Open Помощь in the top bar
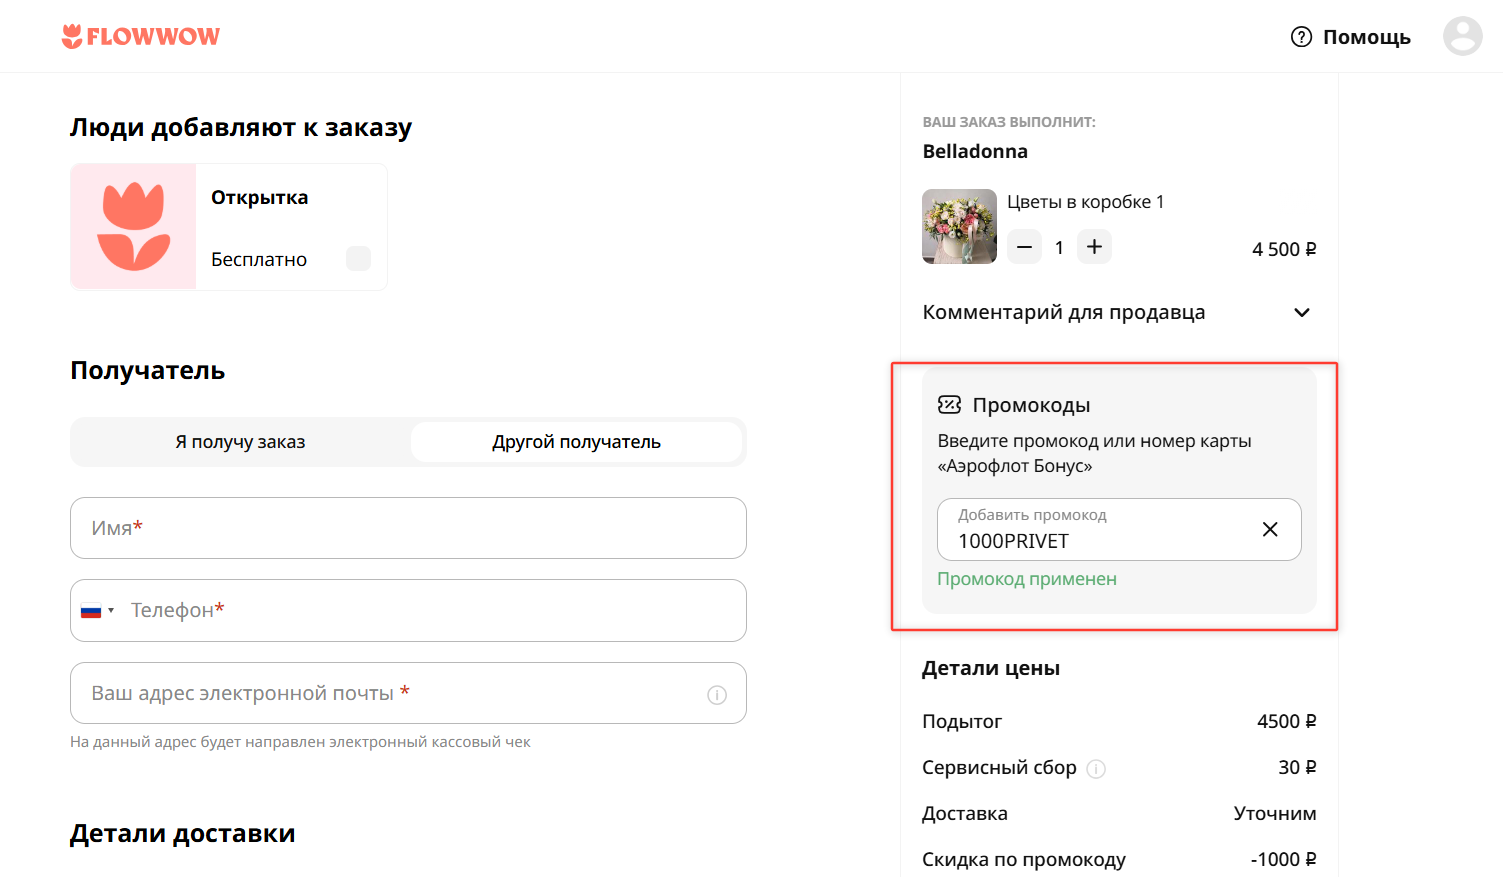 1366,36
